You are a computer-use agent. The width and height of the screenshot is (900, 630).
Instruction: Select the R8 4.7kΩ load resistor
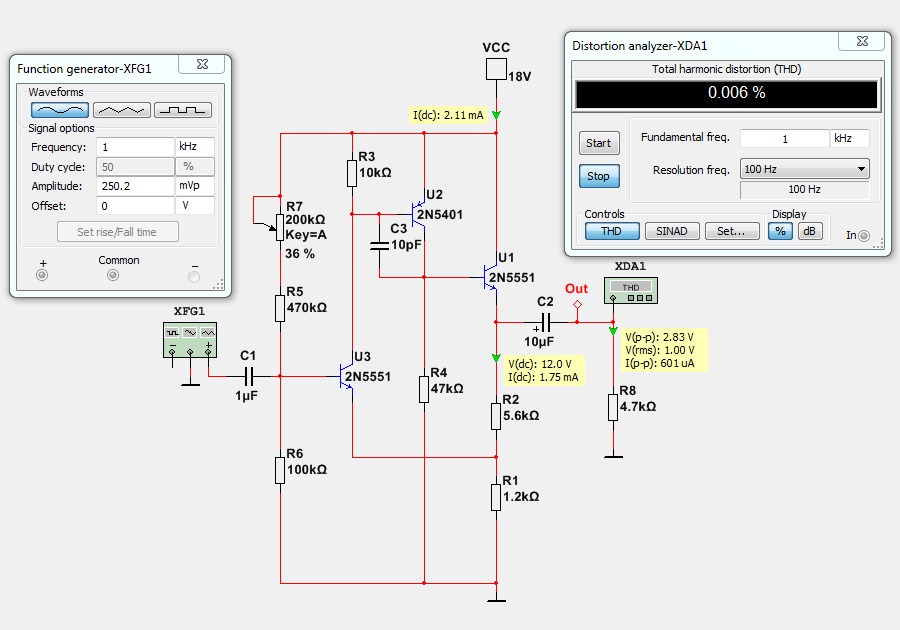(x=614, y=407)
